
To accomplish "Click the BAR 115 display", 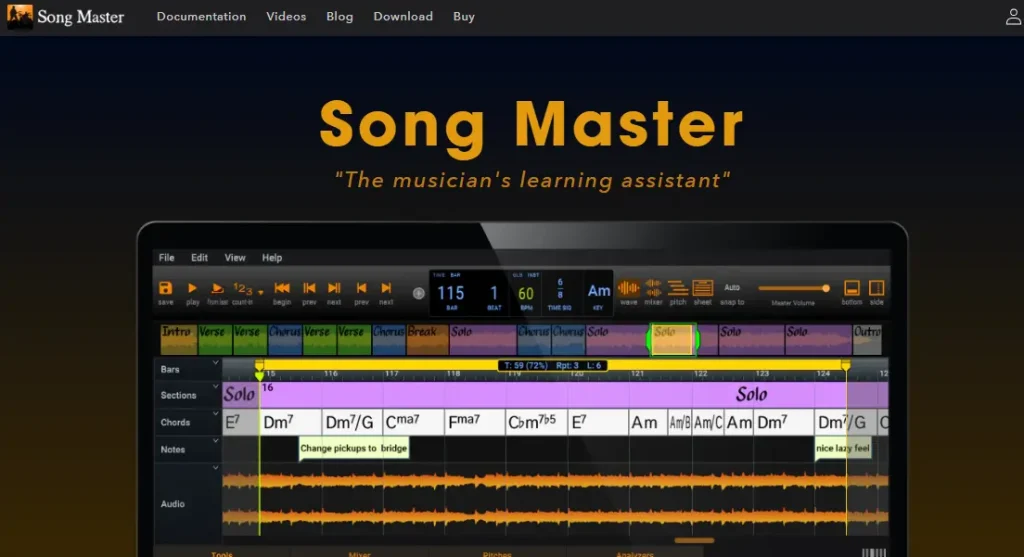I will 451,293.
